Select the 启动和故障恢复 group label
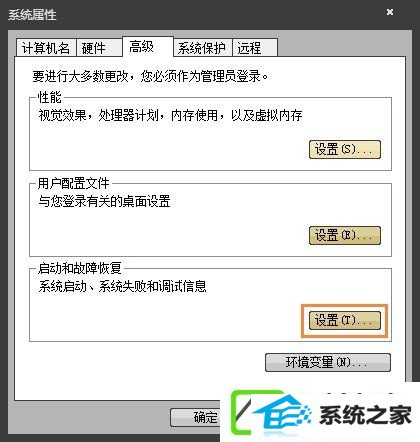Screen dimensions: 420x442 coord(79,268)
